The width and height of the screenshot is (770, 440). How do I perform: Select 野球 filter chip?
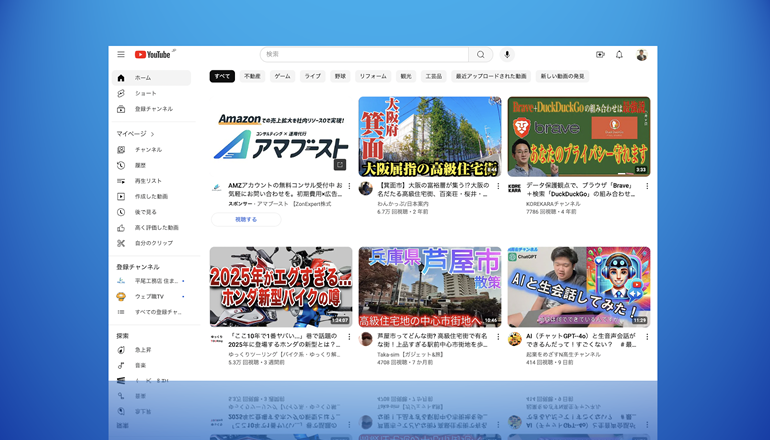pos(340,76)
